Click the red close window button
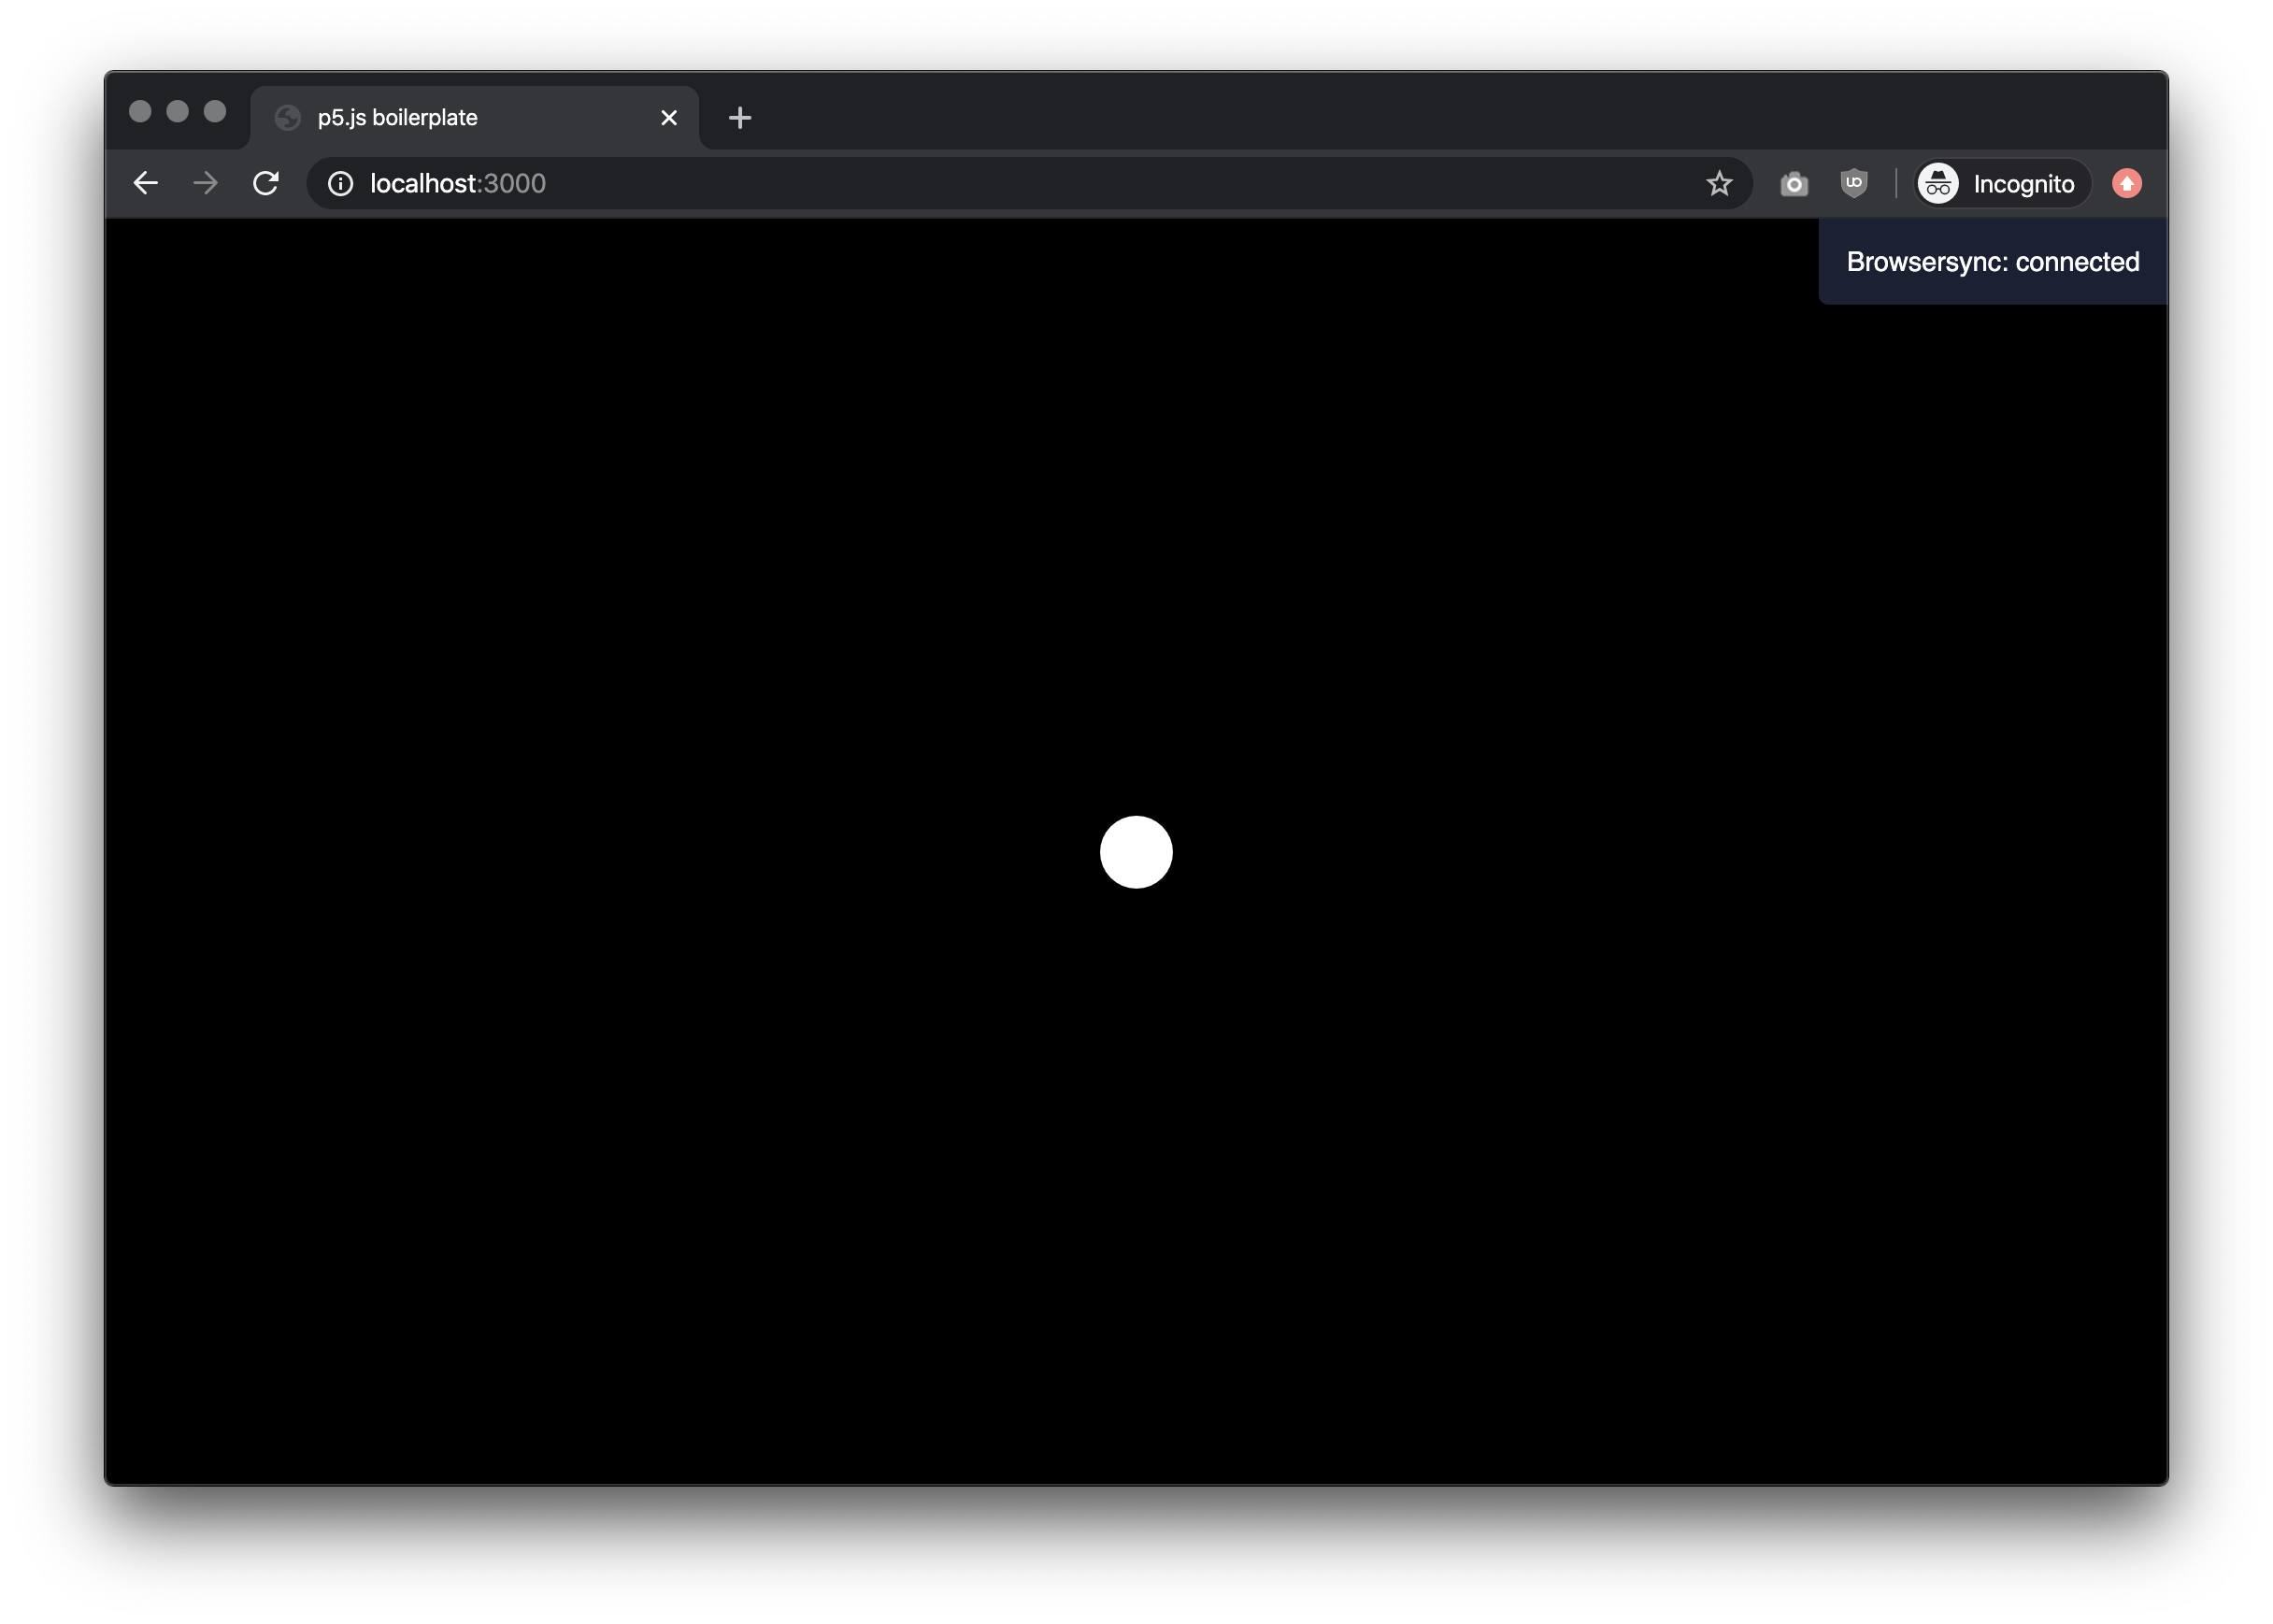The image size is (2273, 1624). coord(140,111)
